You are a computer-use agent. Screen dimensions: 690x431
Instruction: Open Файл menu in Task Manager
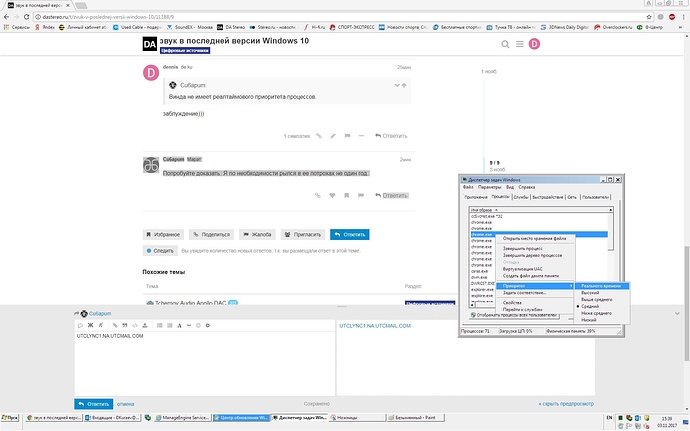[468, 187]
